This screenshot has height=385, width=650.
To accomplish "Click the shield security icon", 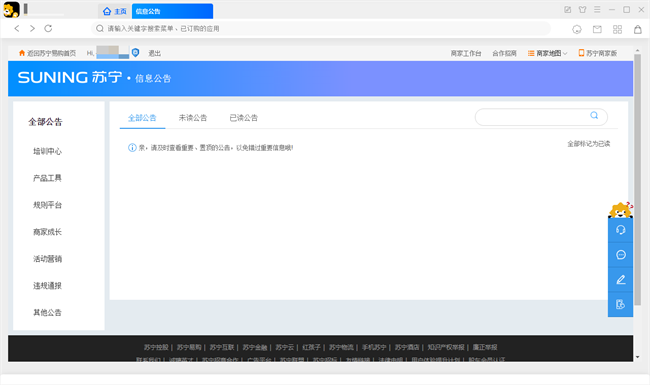I will pyautogui.click(x=135, y=52).
